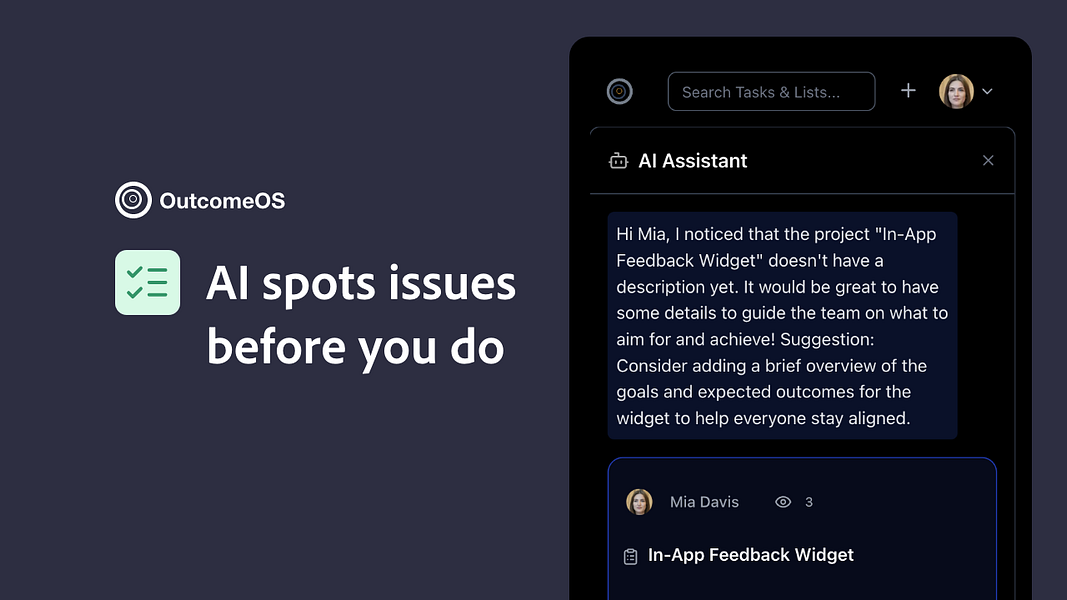1067x600 pixels.
Task: Open Mia Davis's small avatar on card
Action: point(639,502)
